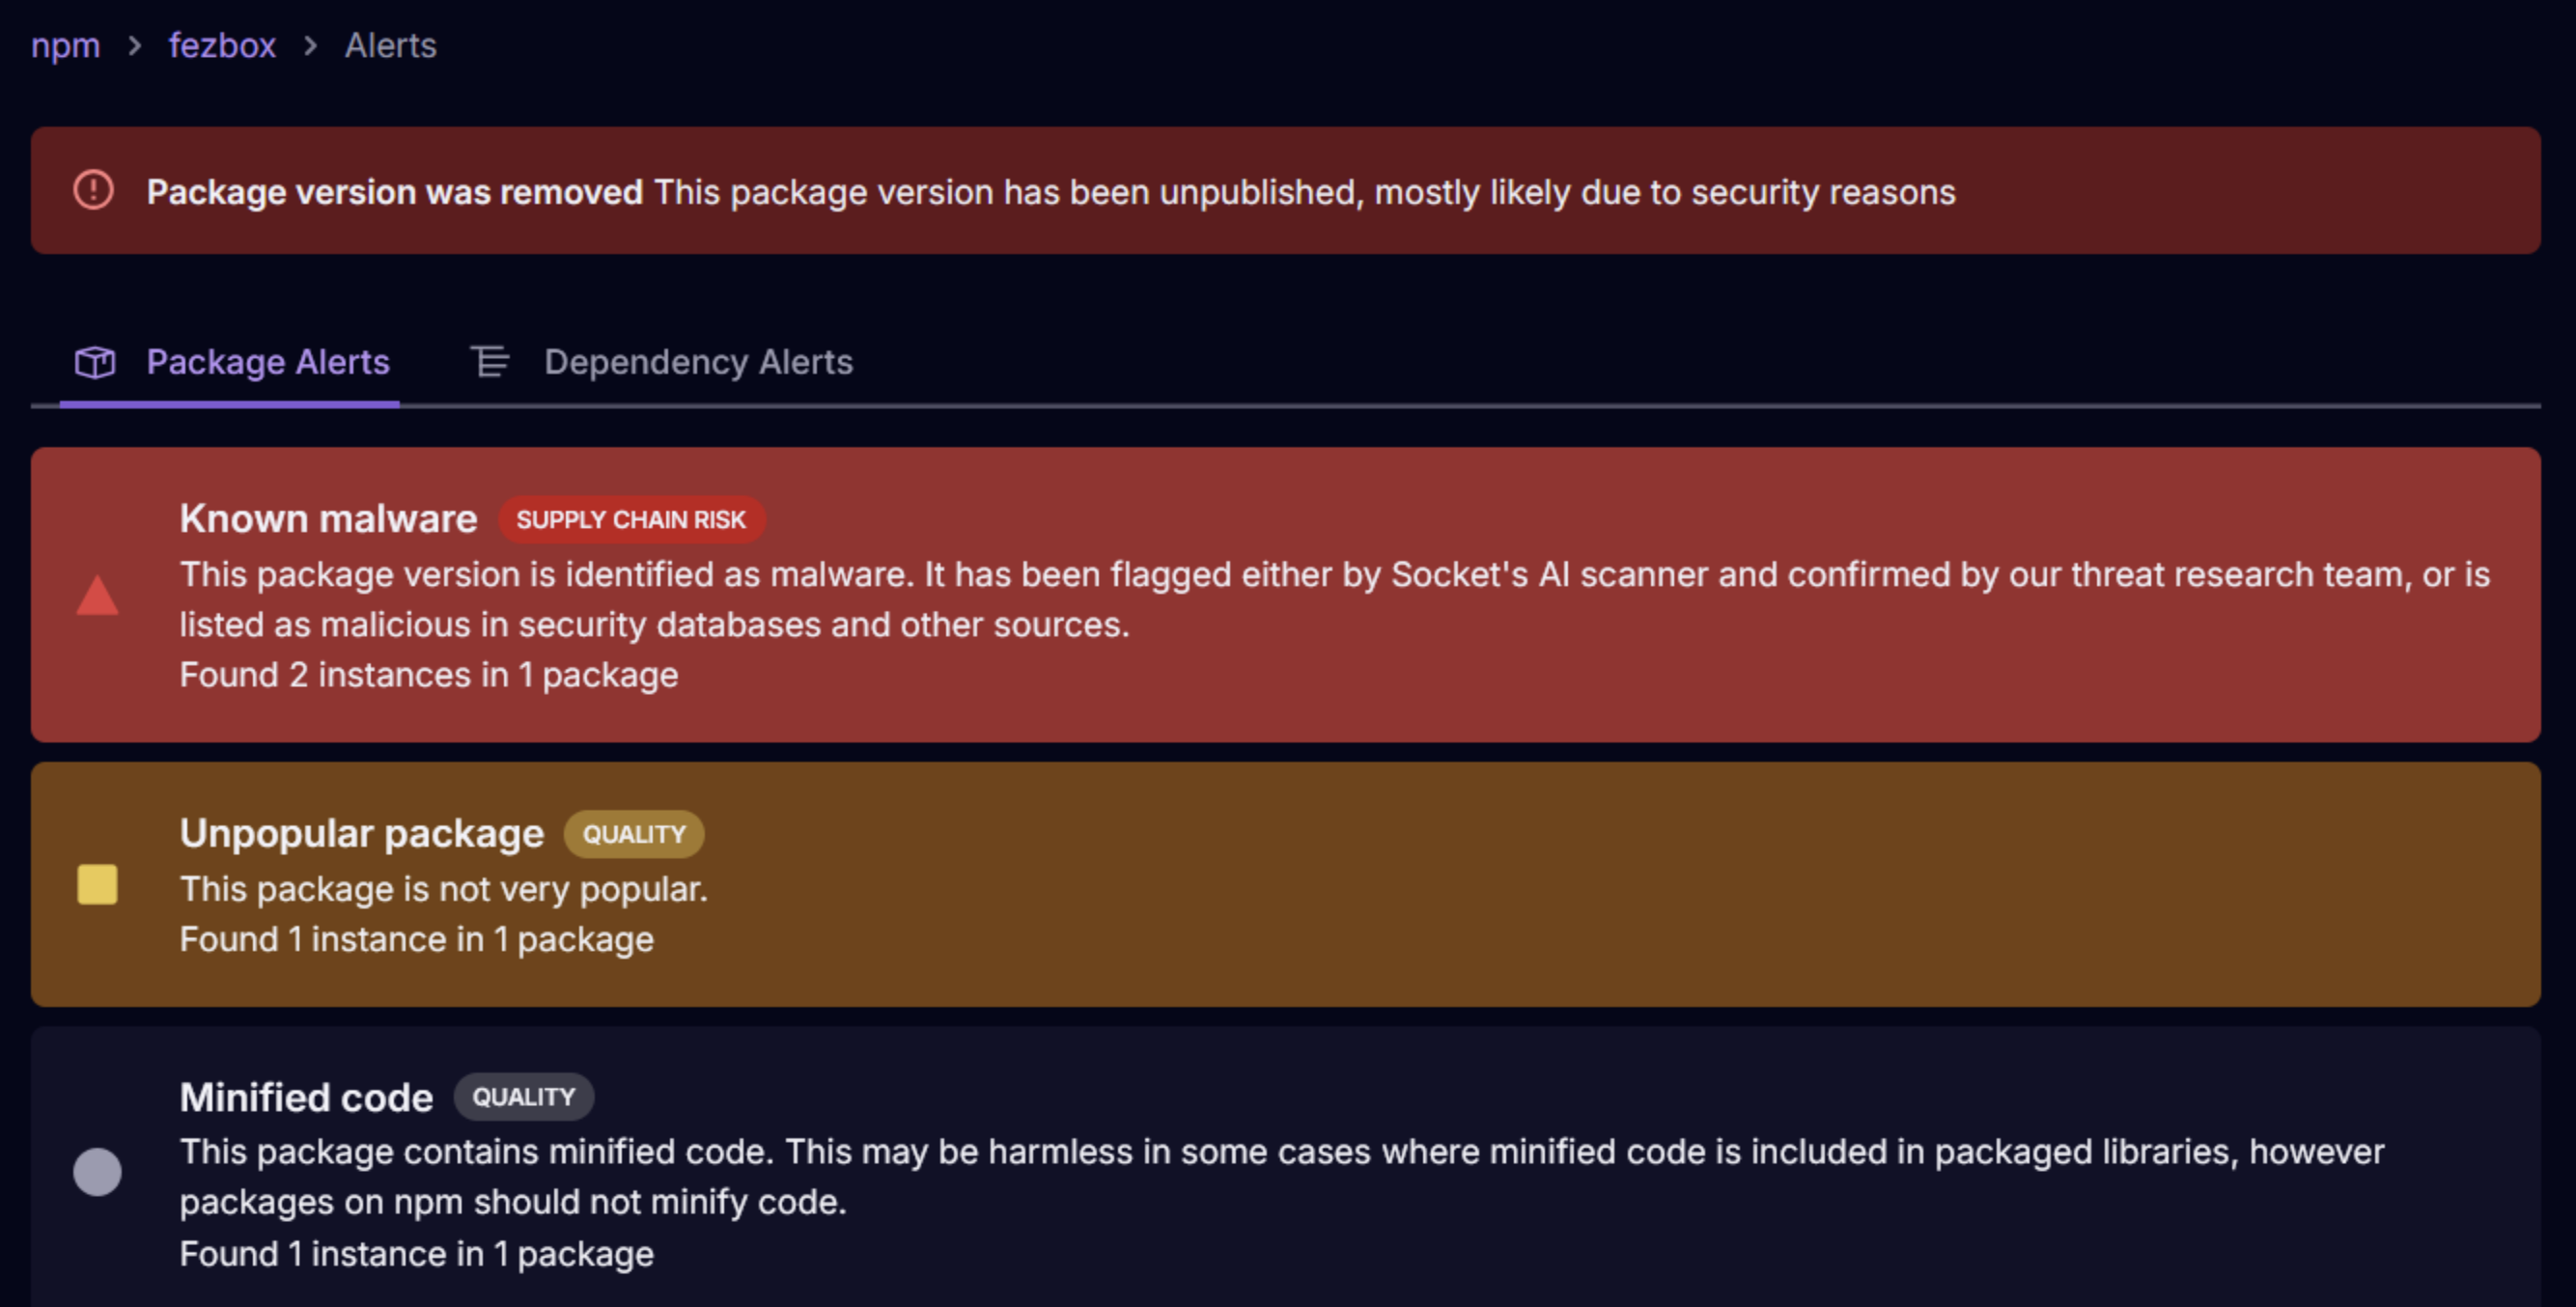Click the chevron after fezbox breadcrumb
2576x1307 pixels.
point(310,46)
